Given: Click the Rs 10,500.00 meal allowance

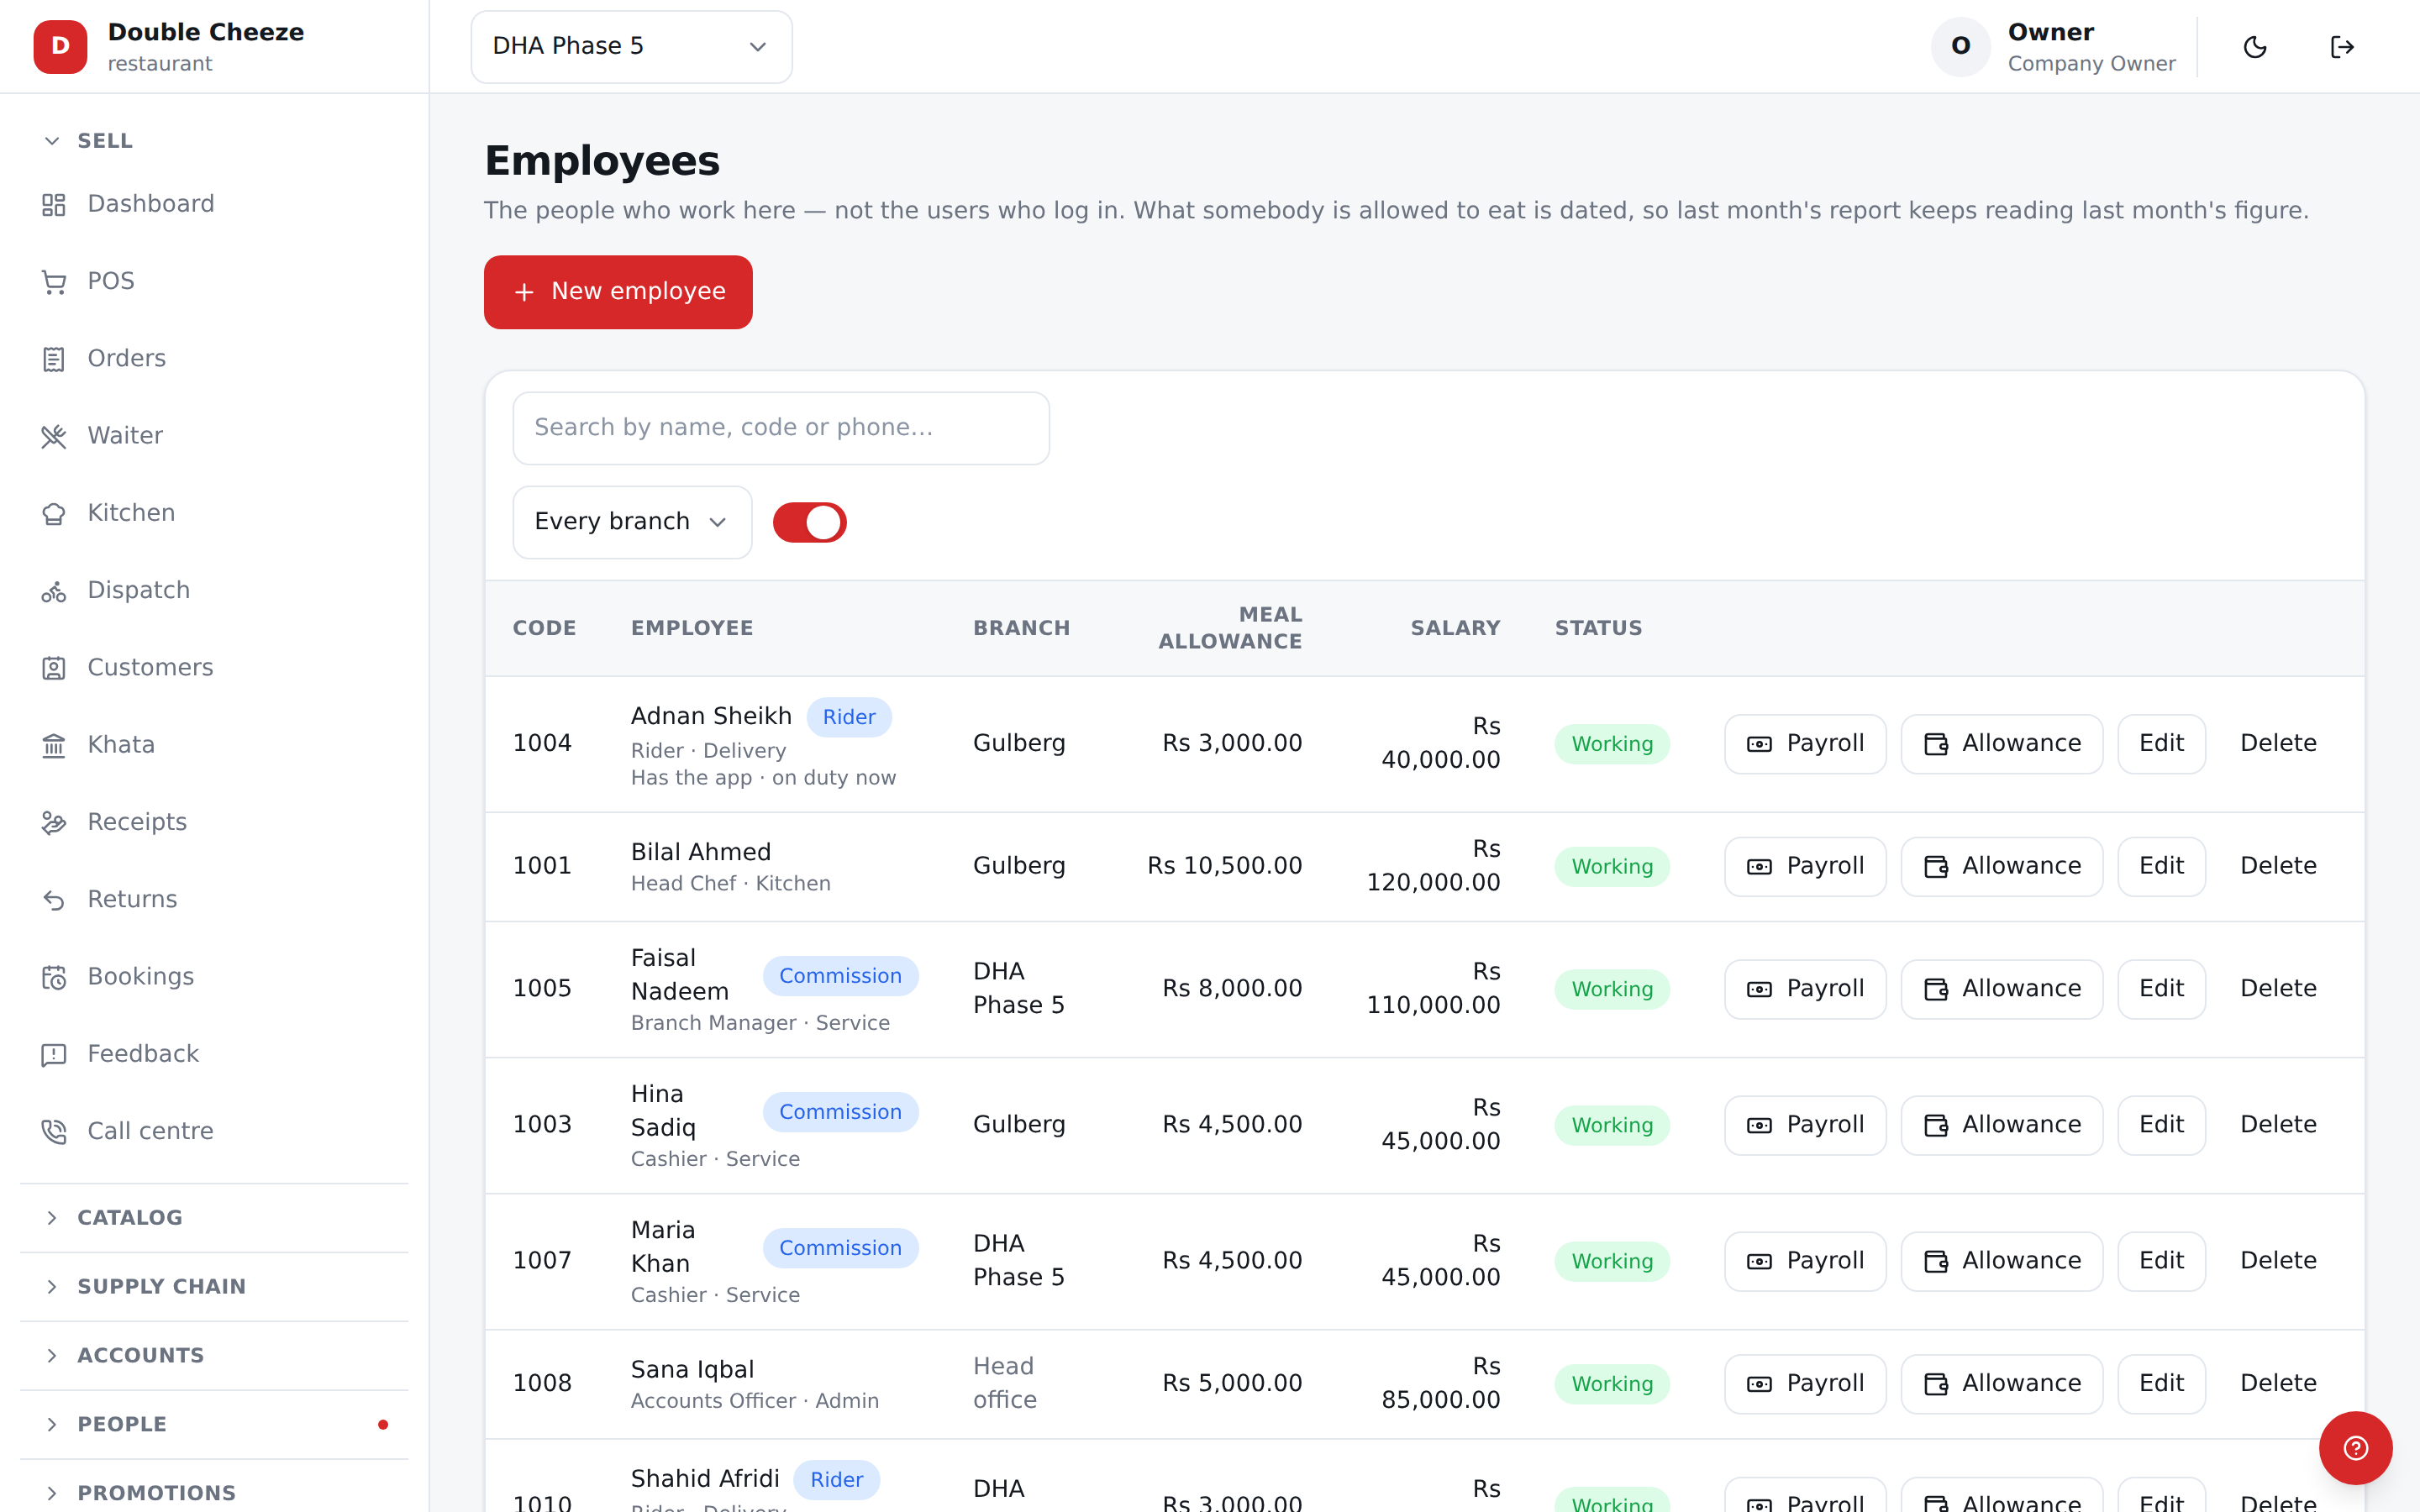Looking at the screenshot, I should tap(1224, 866).
